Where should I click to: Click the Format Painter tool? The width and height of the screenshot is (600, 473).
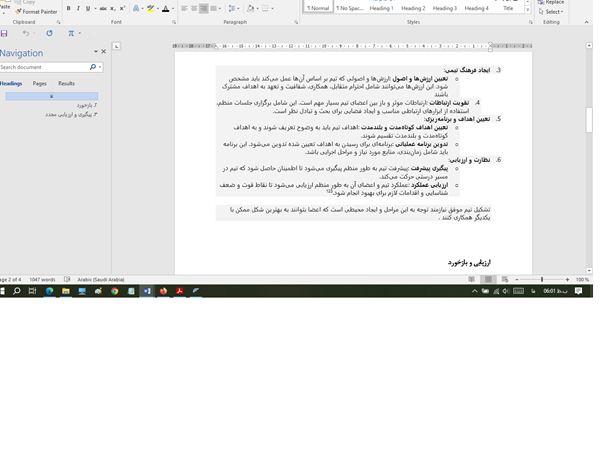pyautogui.click(x=36, y=12)
